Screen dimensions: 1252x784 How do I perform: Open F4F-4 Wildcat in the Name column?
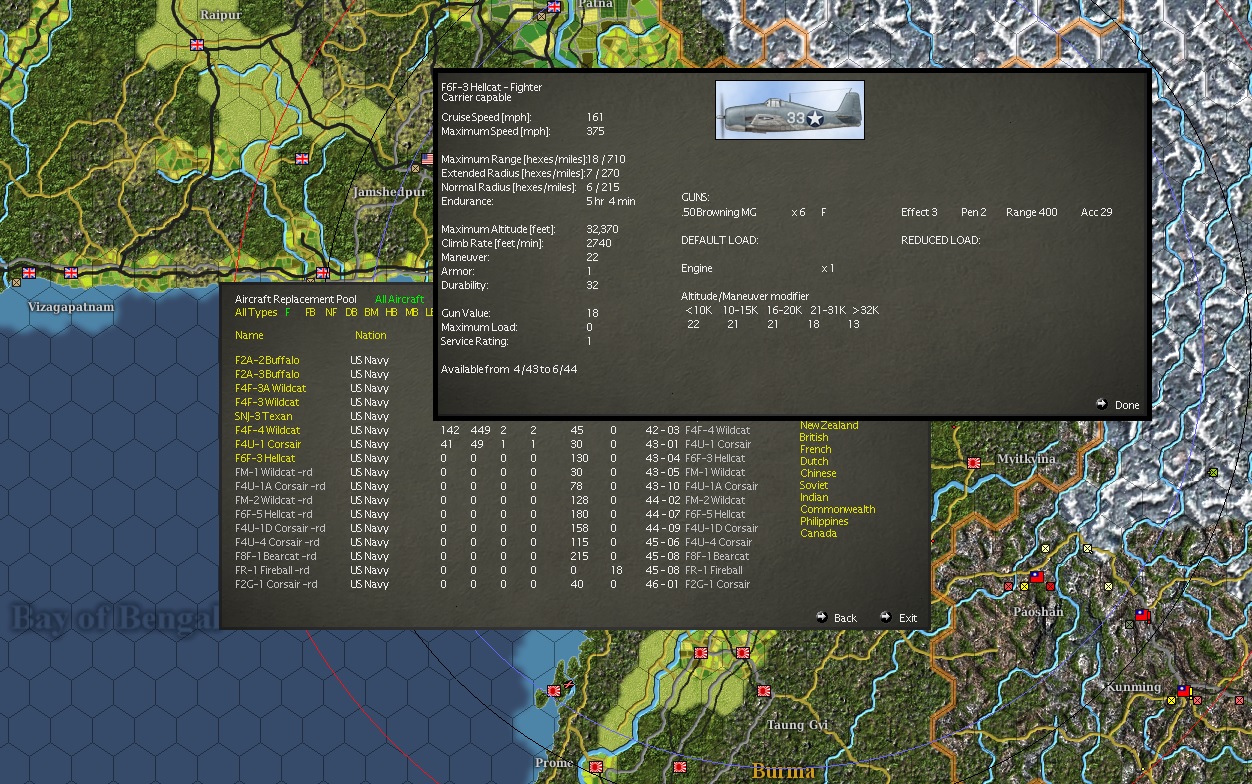point(267,430)
